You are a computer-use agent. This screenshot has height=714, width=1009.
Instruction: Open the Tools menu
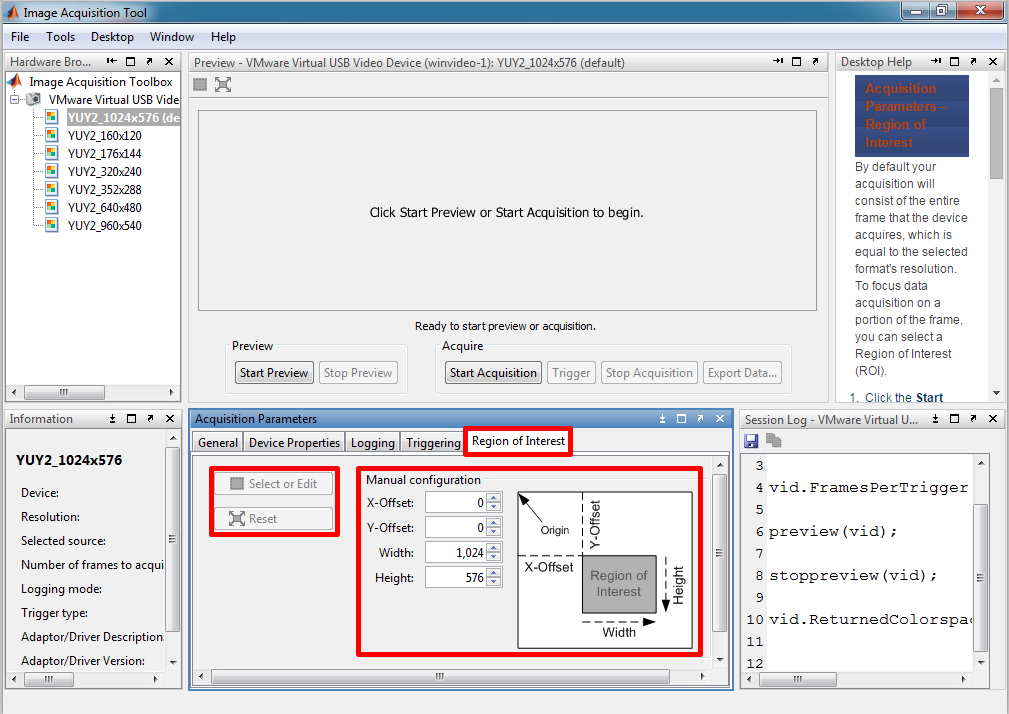[x=60, y=37]
